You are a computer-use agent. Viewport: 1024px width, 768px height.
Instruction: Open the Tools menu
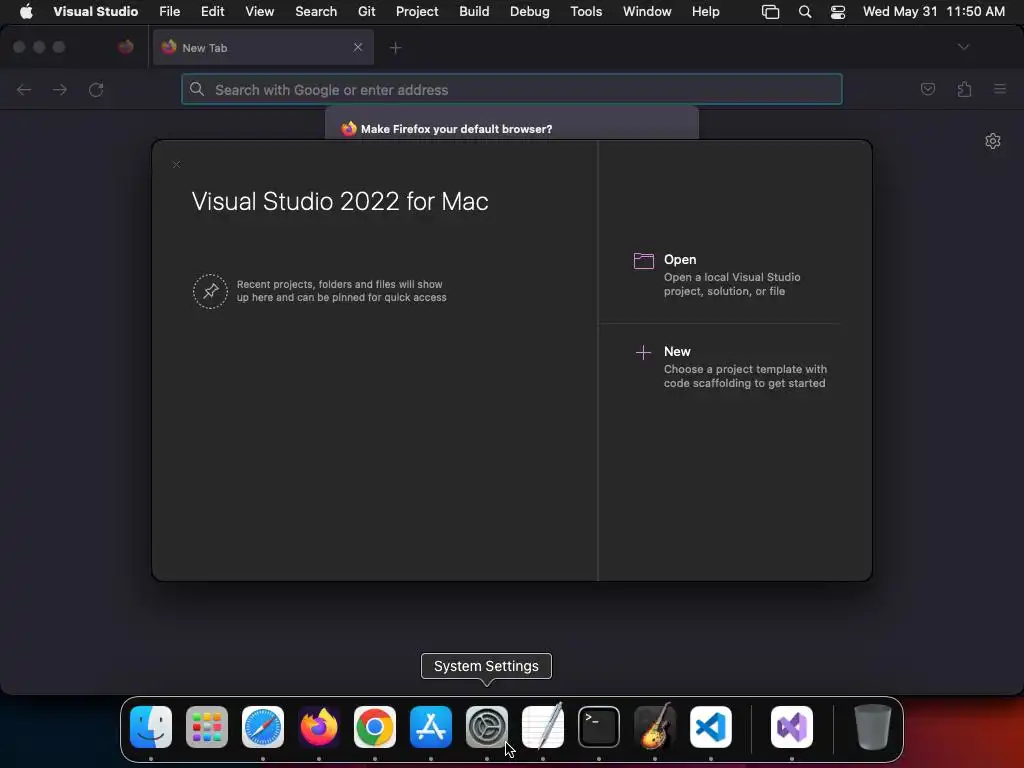click(x=586, y=11)
